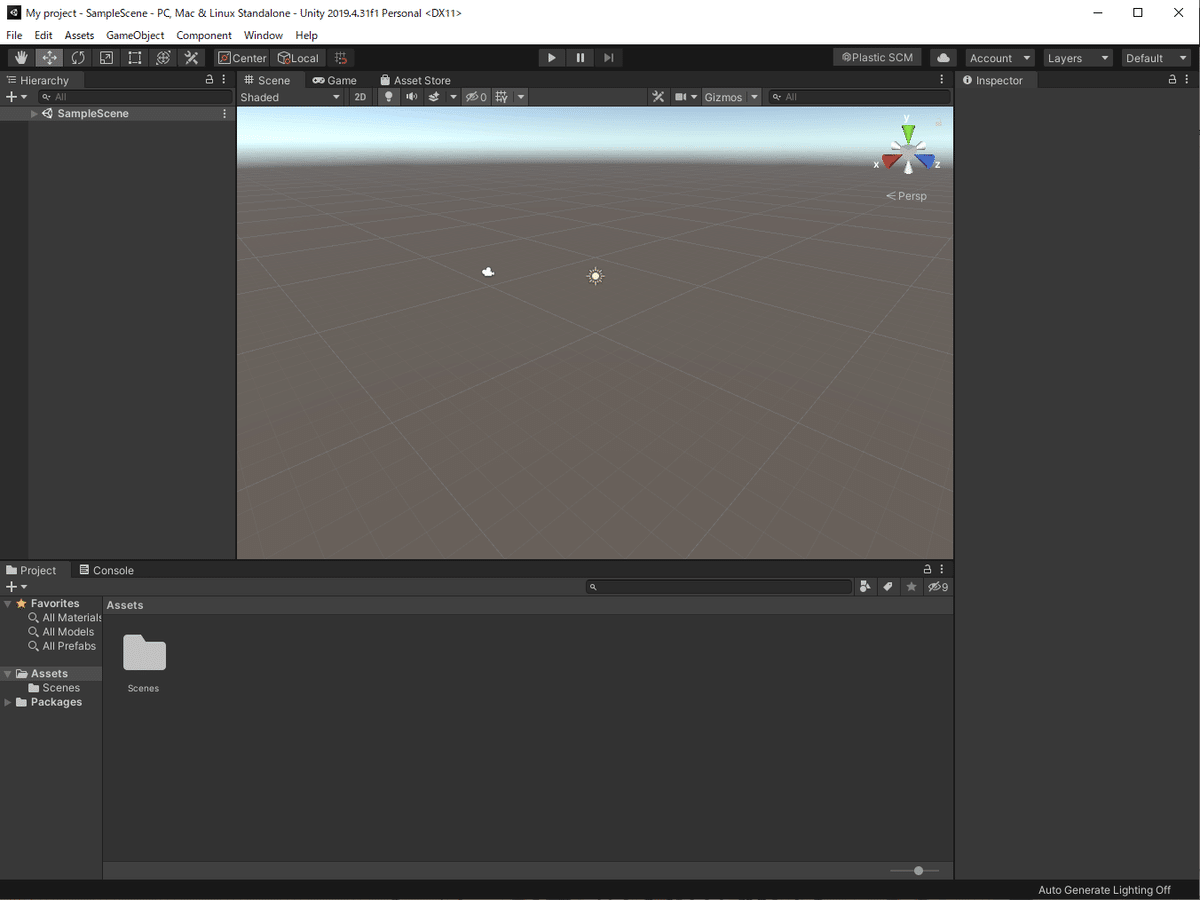
Task: Toggle hidden objects visibility in Scene
Action: click(x=476, y=97)
